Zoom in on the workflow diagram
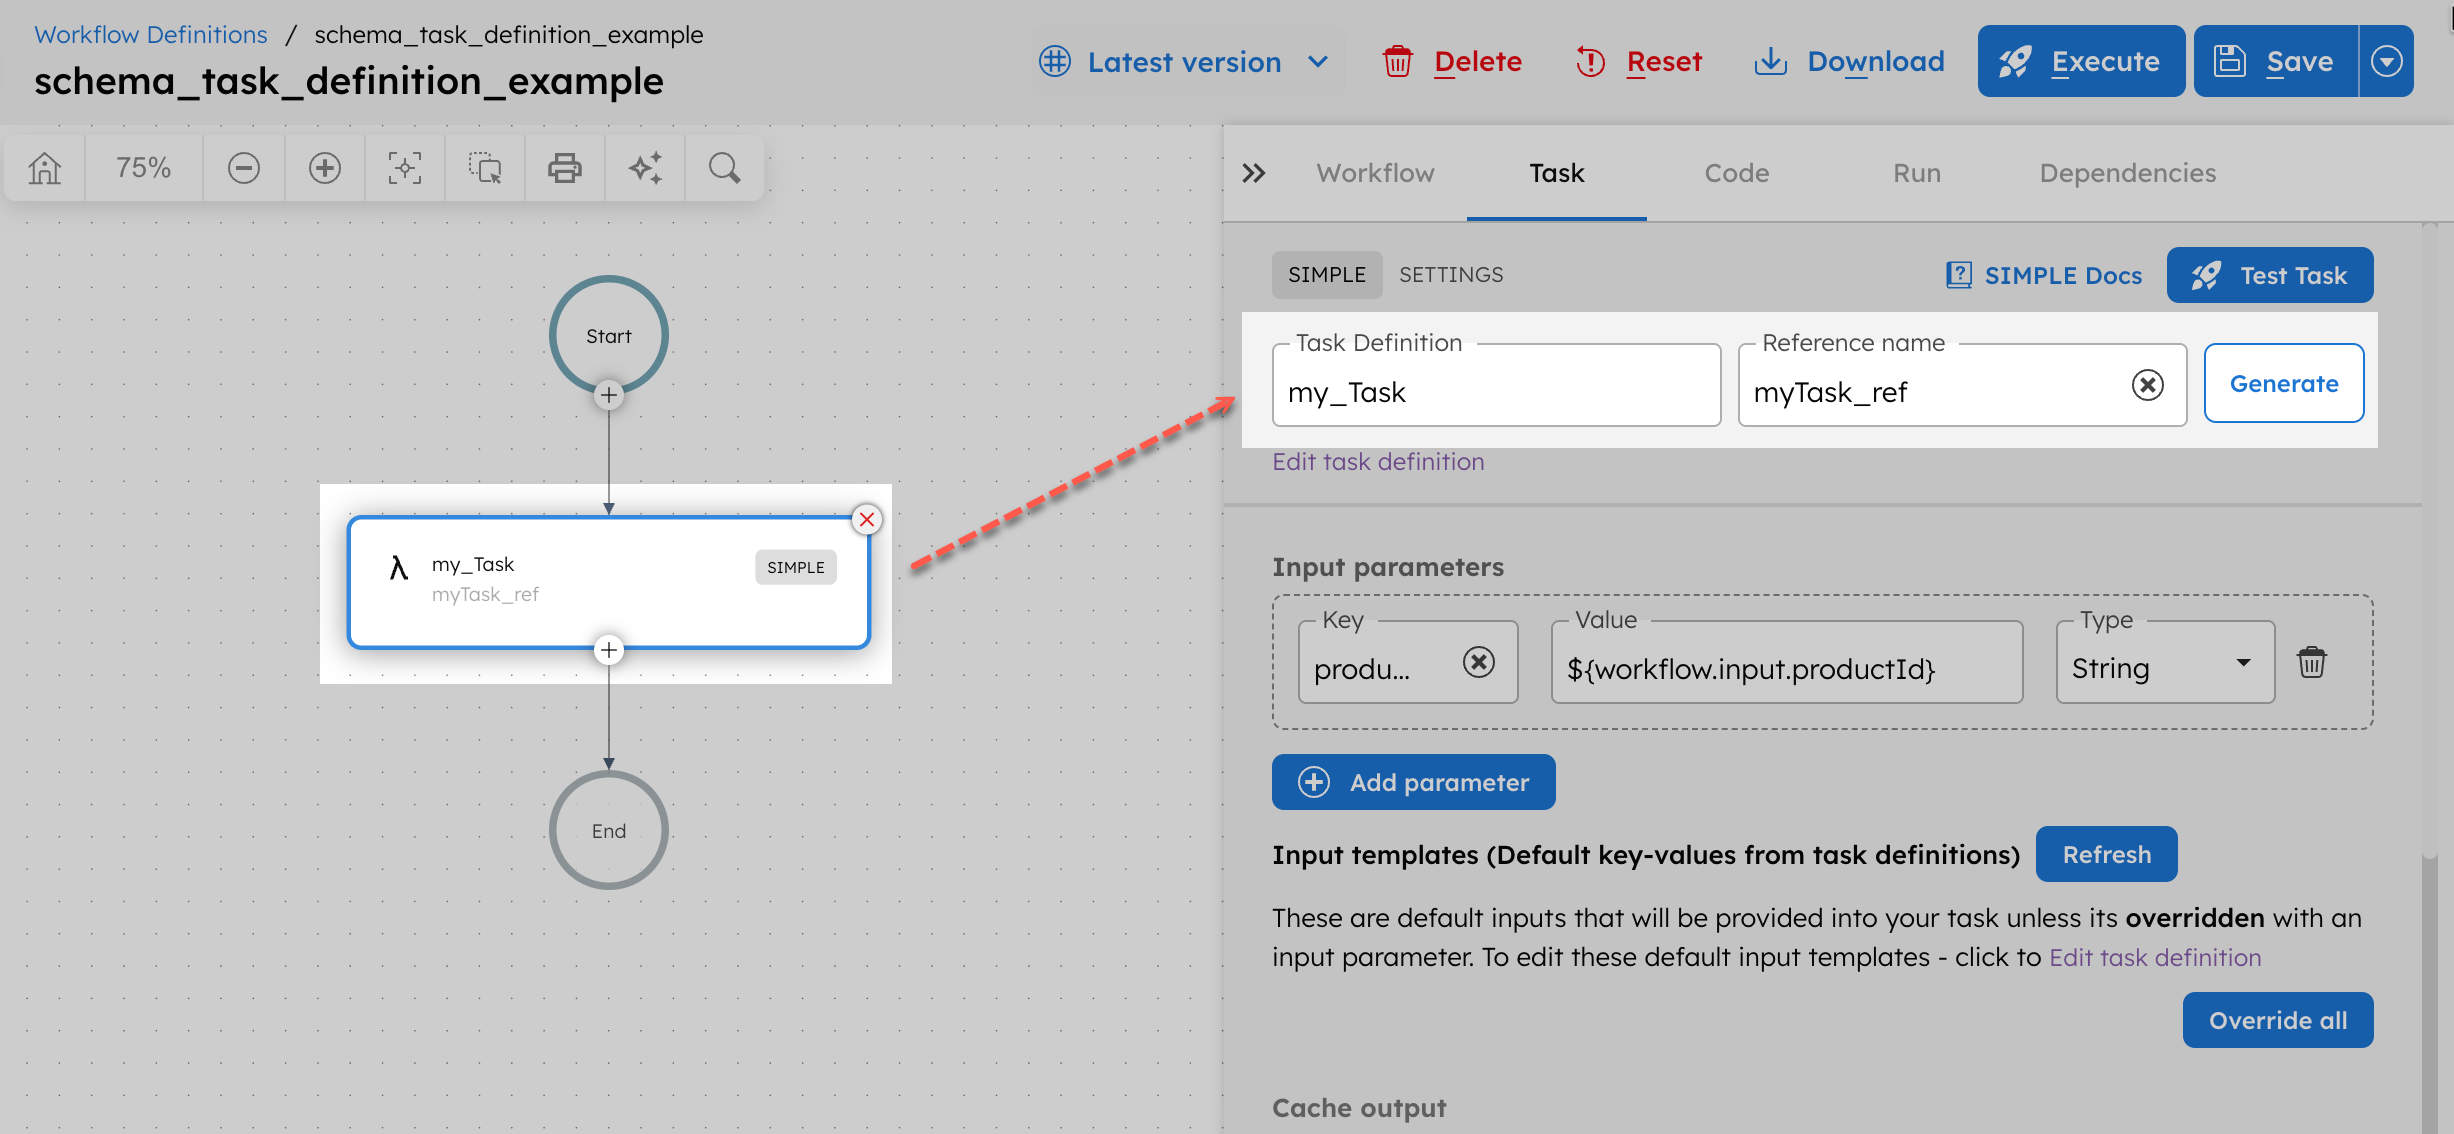Screen dimensions: 2454x1134 pos(324,167)
